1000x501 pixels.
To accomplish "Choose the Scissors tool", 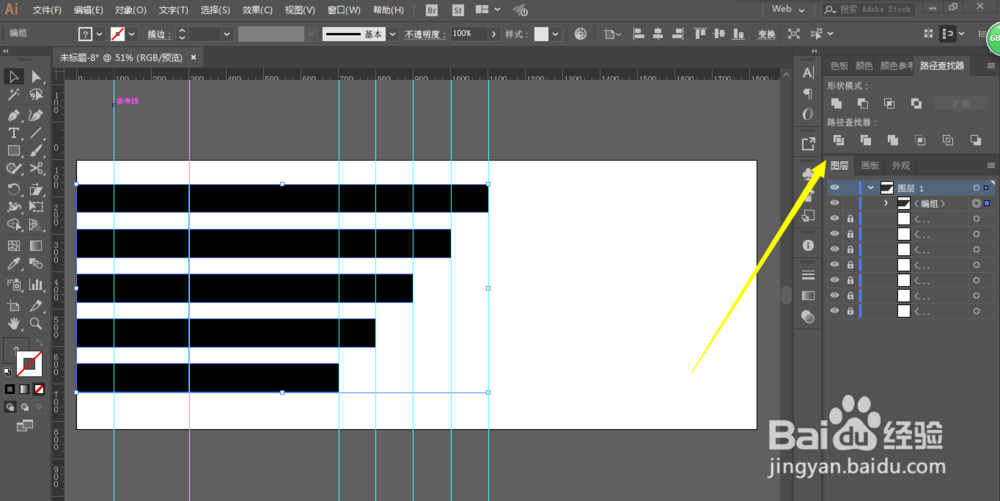I will click(36, 169).
